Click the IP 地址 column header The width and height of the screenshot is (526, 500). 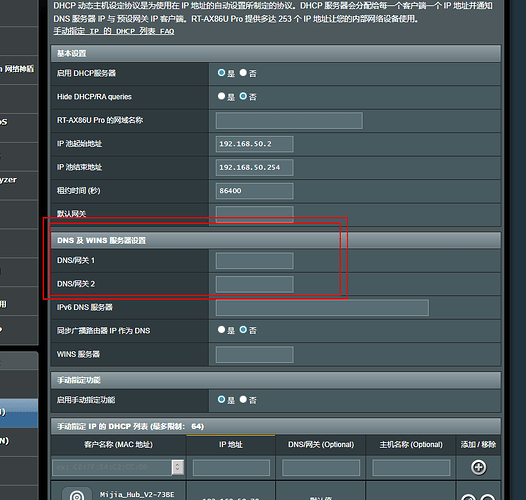click(x=231, y=445)
